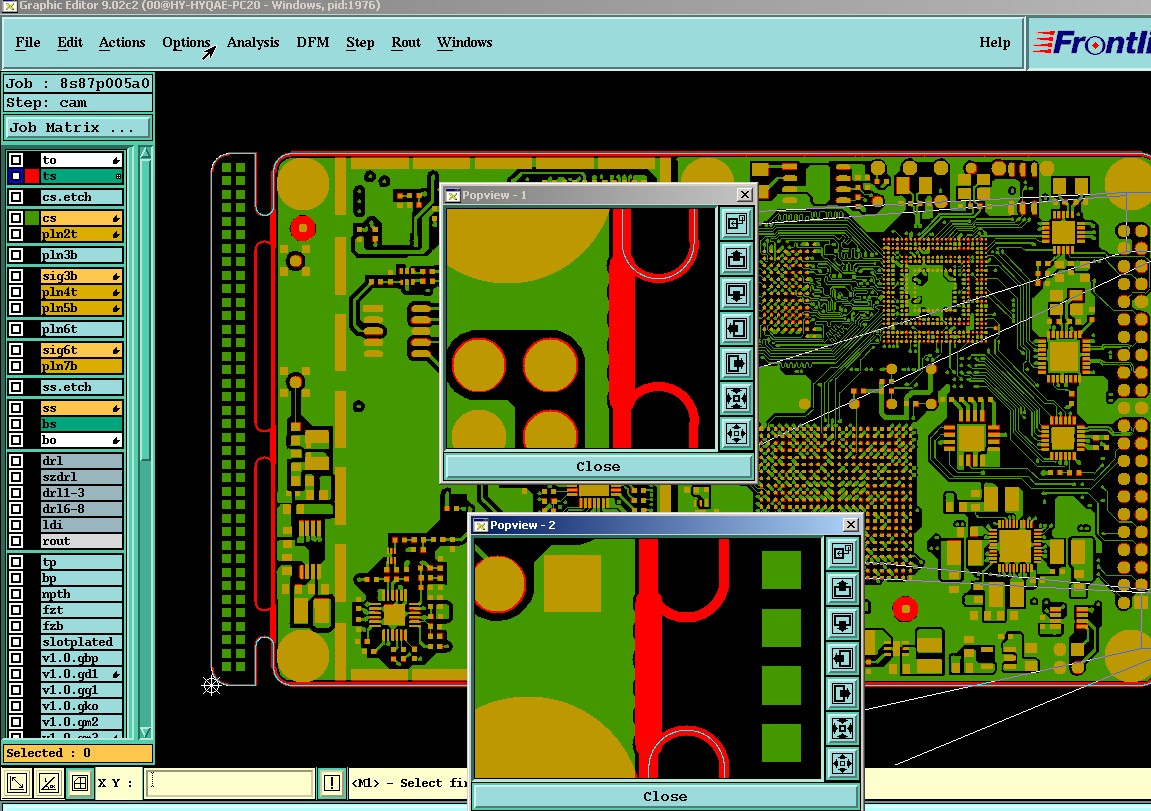
Task: Pan right in Popview - 2
Action: click(842, 694)
